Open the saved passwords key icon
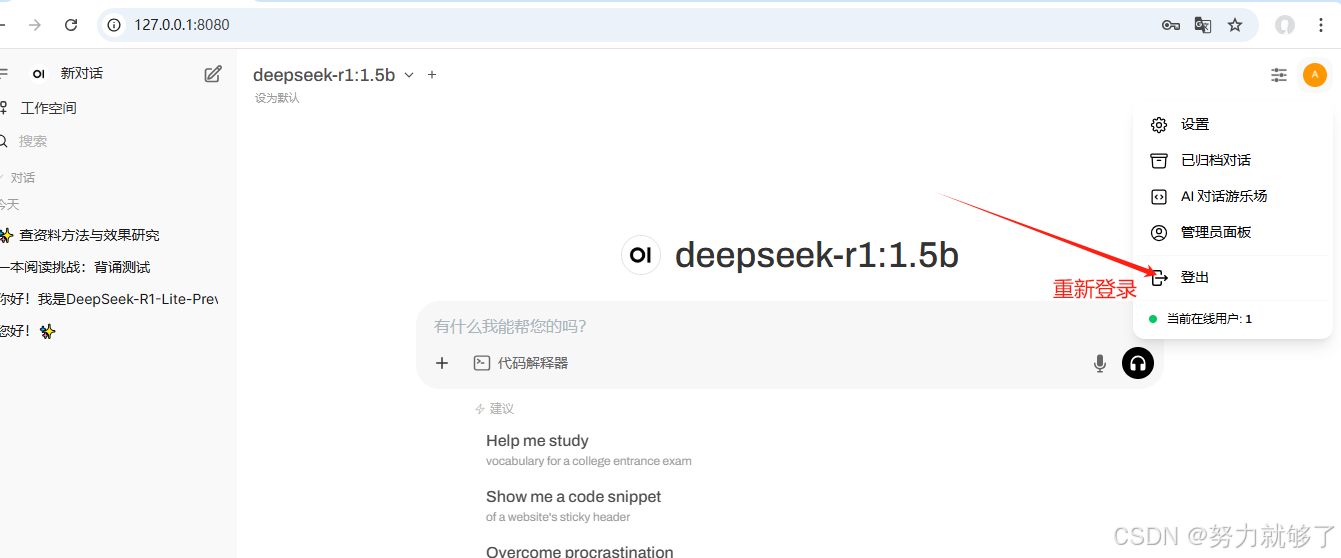This screenshot has height=558, width=1341. pyautogui.click(x=1171, y=25)
